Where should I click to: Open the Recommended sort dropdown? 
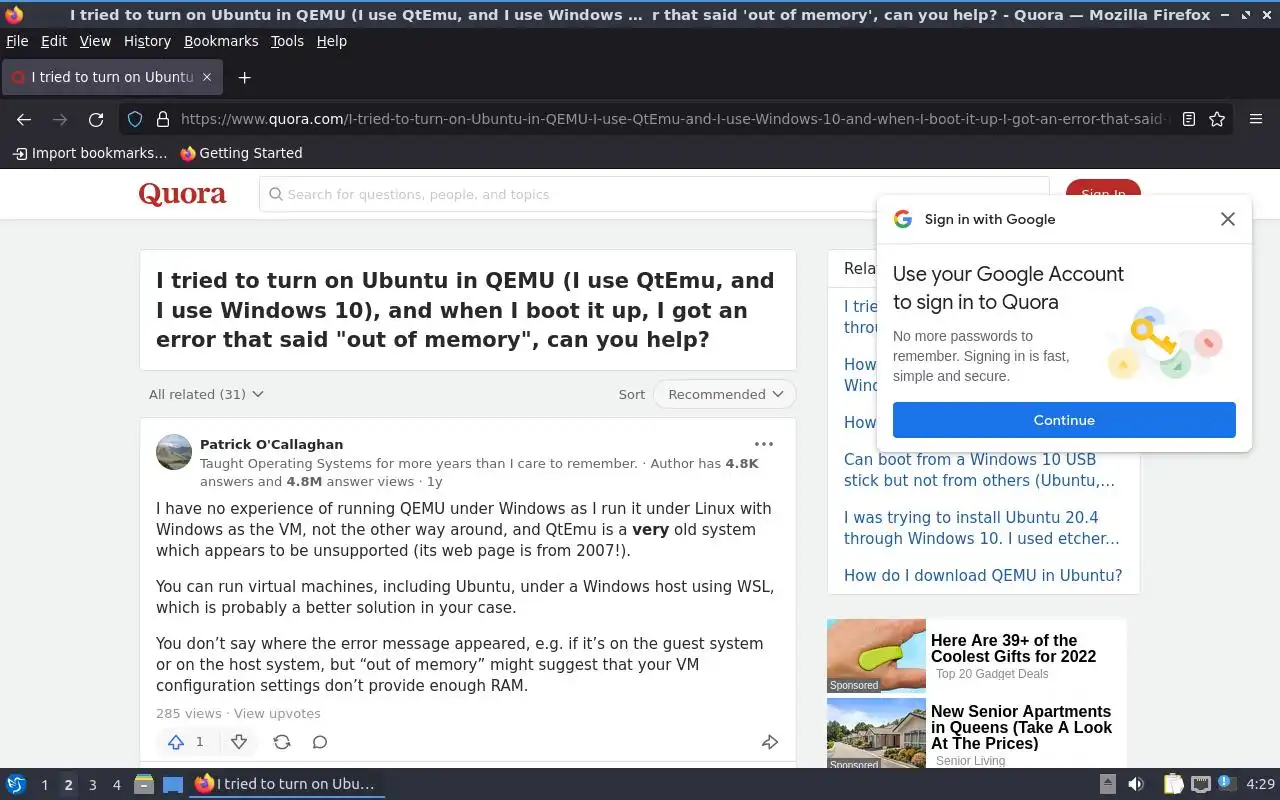coord(725,394)
